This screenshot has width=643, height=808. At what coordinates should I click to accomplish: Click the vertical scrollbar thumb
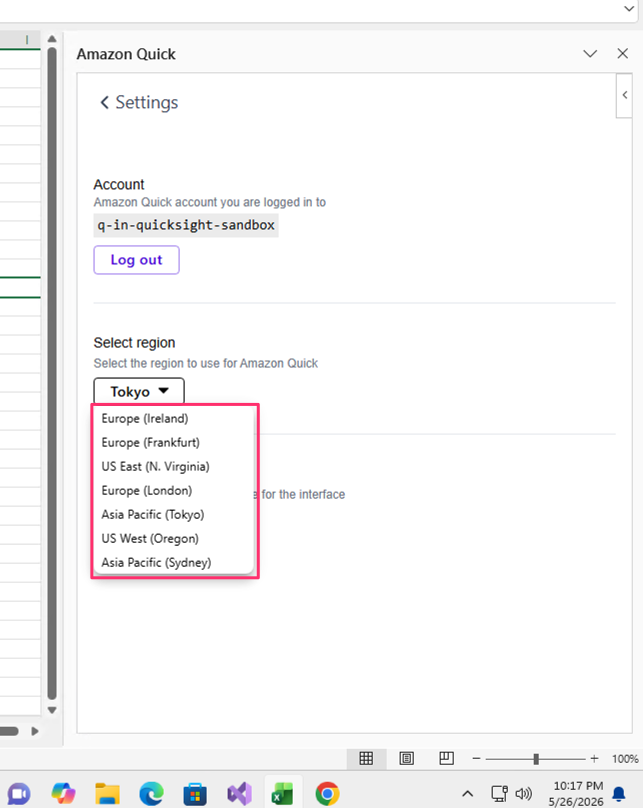(52, 373)
